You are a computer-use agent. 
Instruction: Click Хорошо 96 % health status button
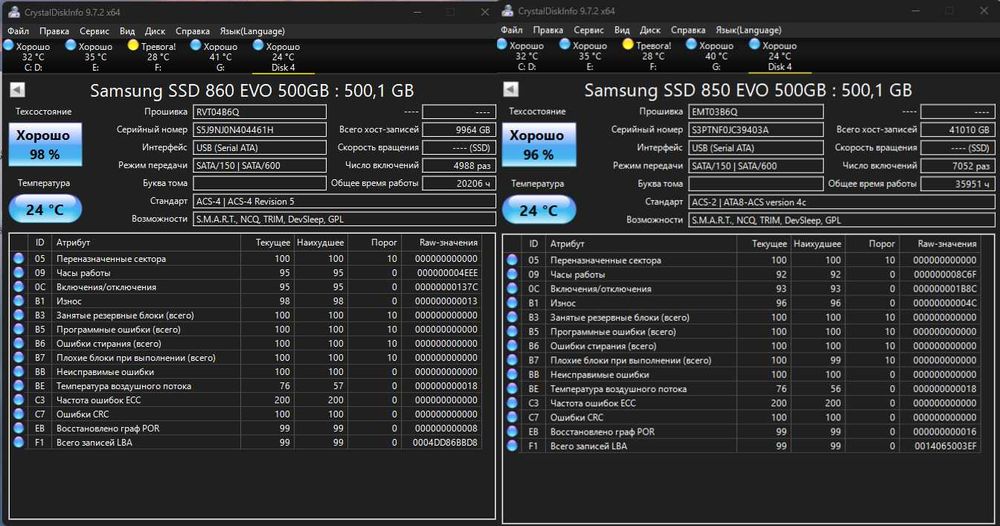[539, 145]
